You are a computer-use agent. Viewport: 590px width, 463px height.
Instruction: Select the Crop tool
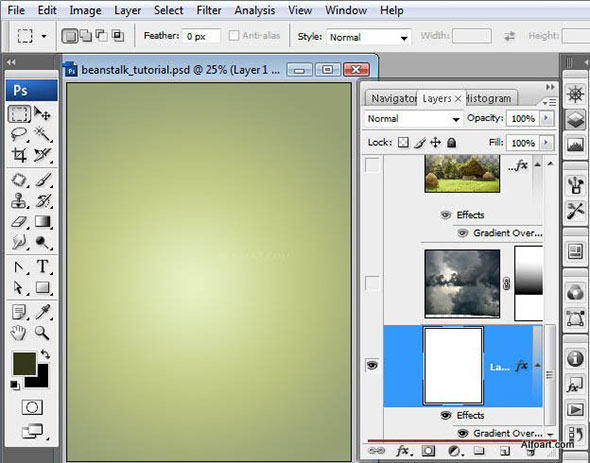19,155
